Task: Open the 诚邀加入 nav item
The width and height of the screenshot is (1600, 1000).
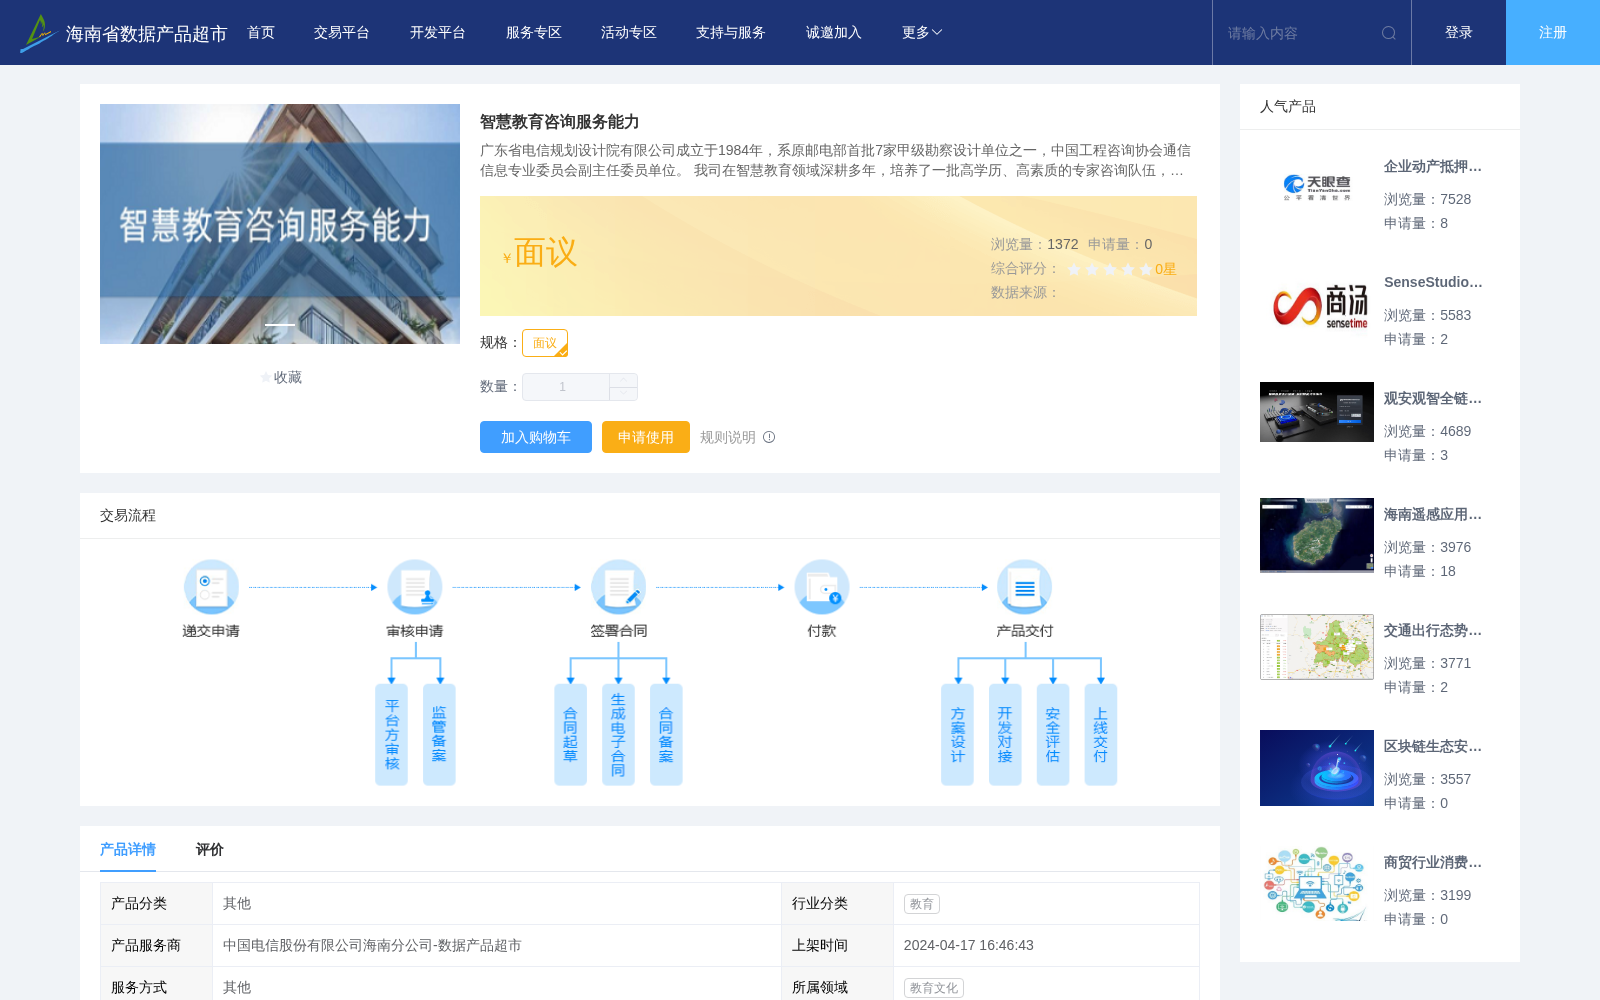Action: pyautogui.click(x=834, y=33)
